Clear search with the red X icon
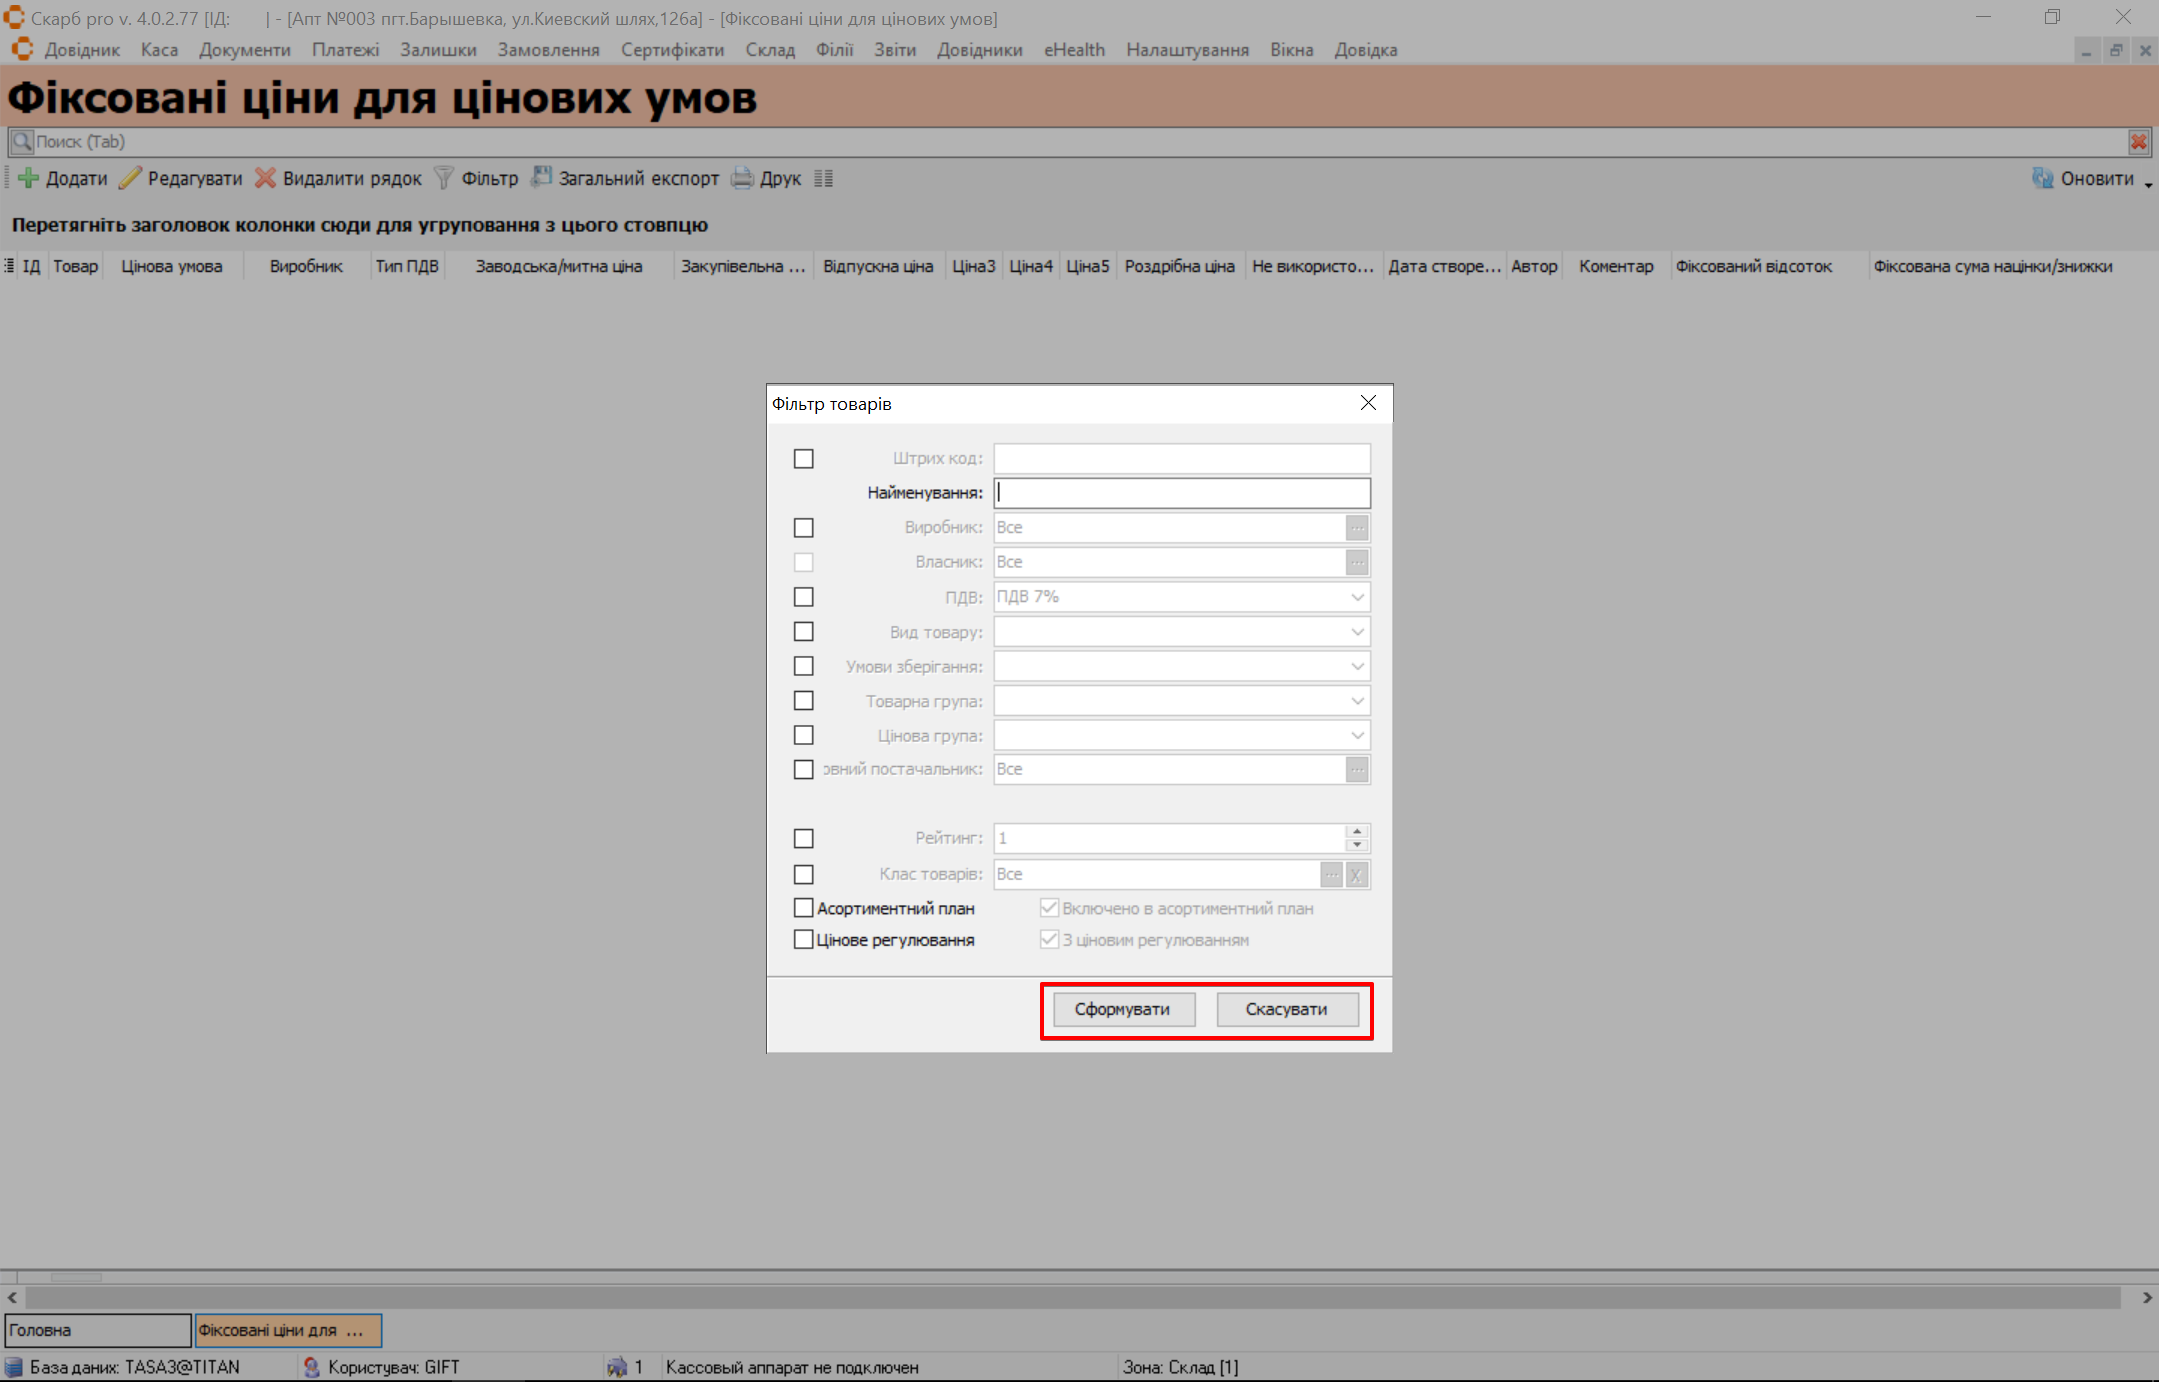Image resolution: width=2159 pixels, height=1382 pixels. pos(2138,142)
